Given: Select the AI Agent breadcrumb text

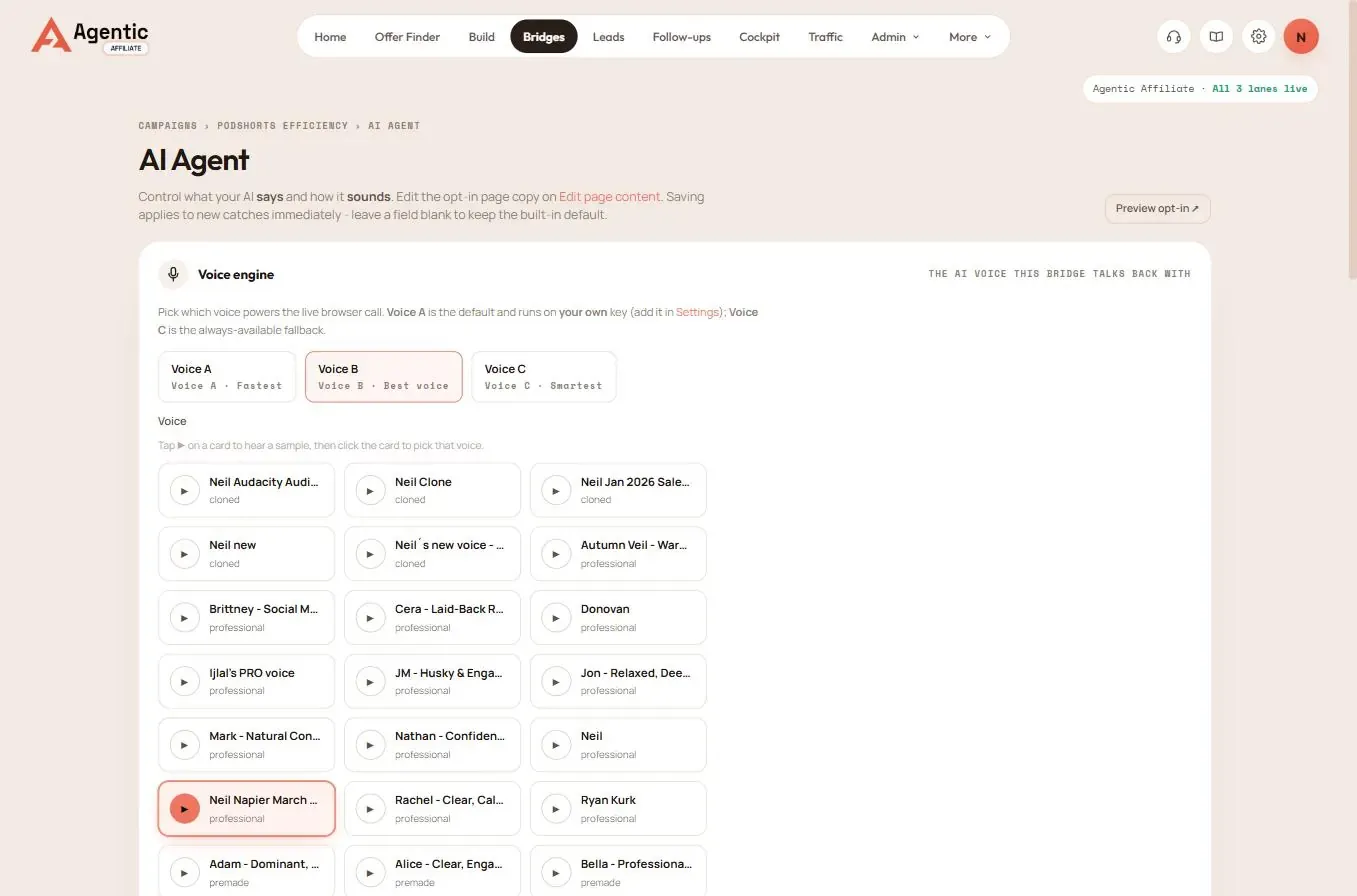Looking at the screenshot, I should (394, 126).
